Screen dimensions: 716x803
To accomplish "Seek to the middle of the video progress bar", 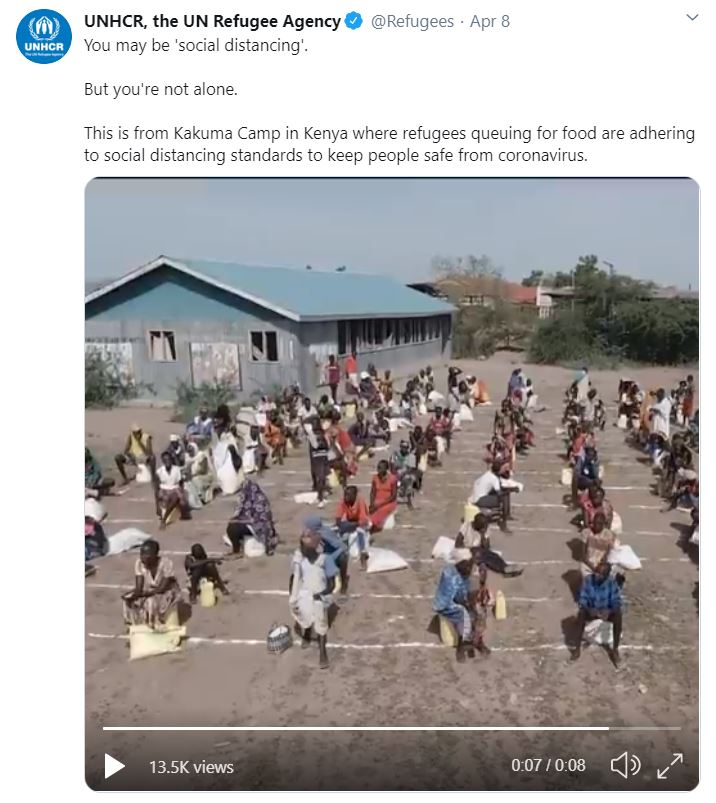I will (392, 728).
